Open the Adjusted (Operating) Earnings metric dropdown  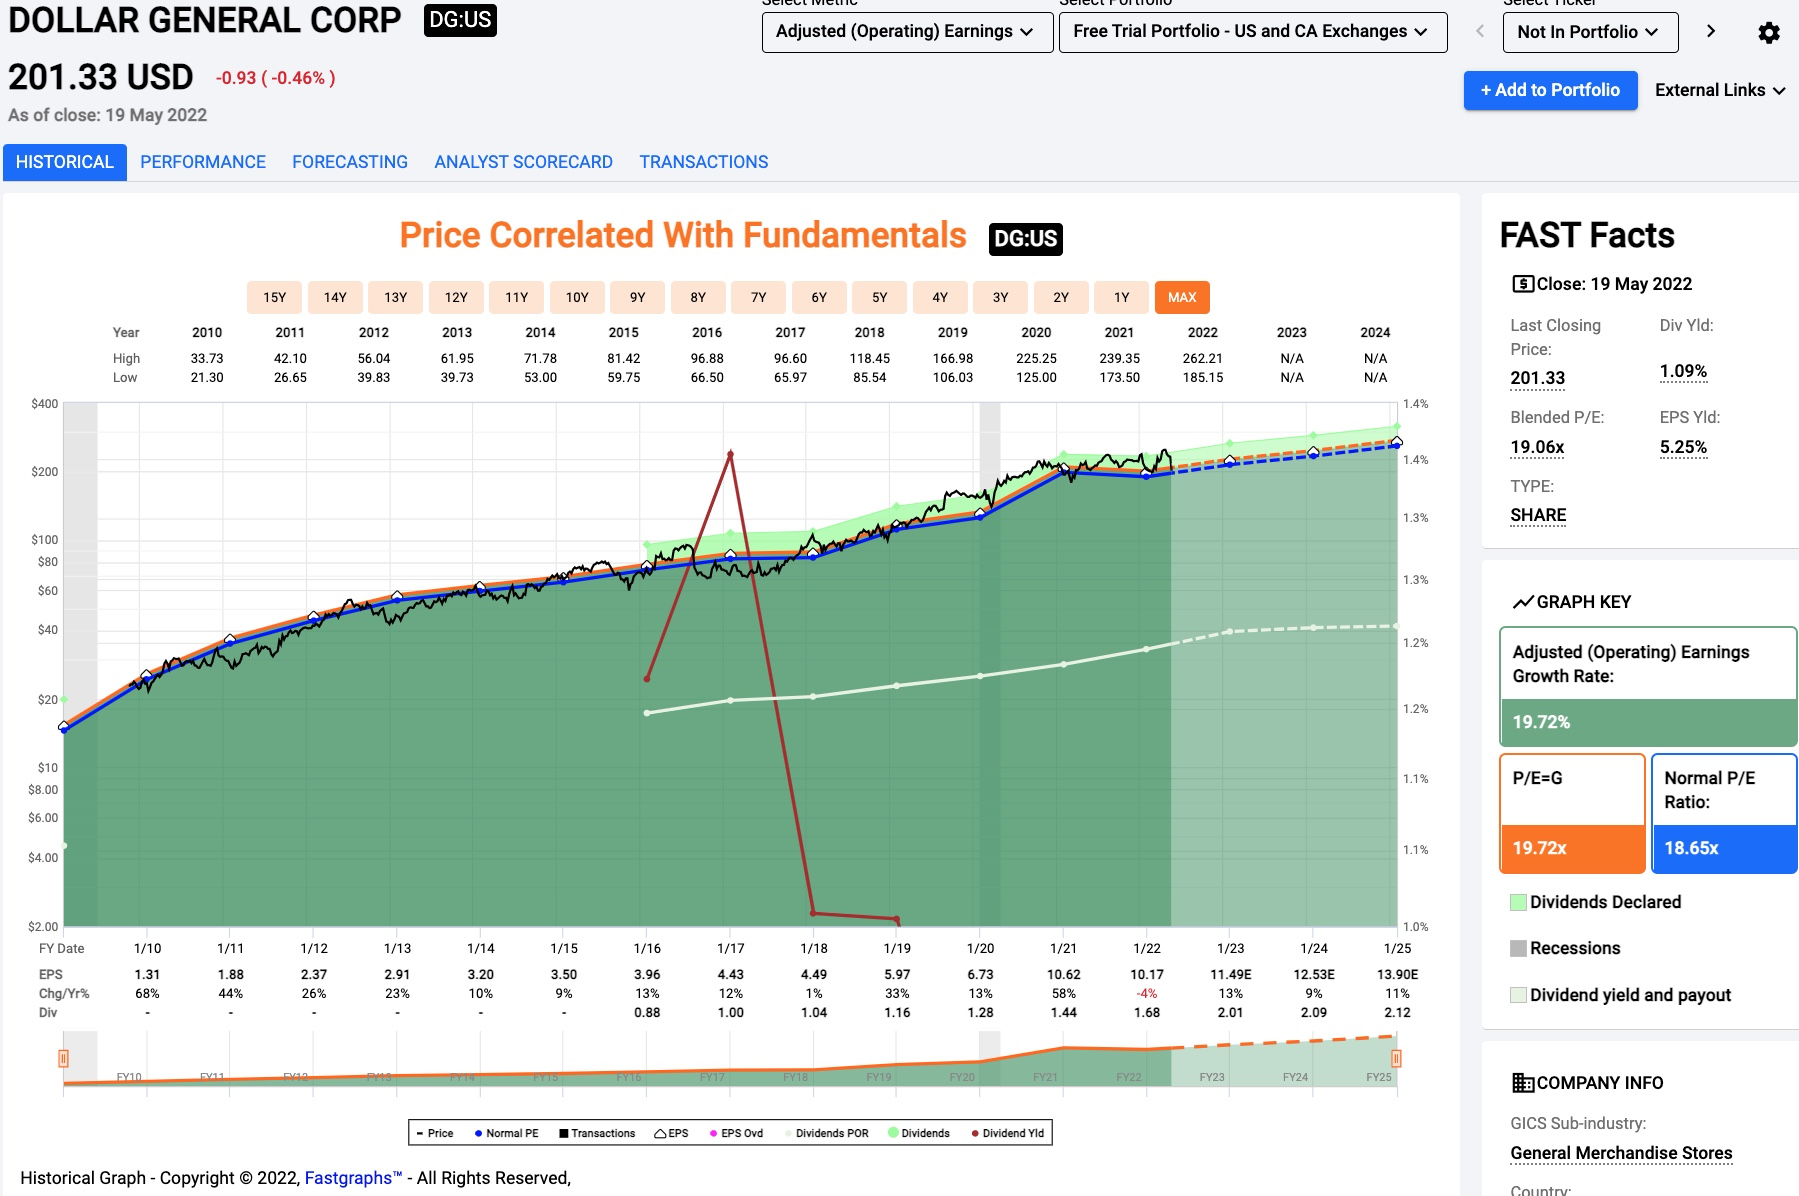click(907, 32)
